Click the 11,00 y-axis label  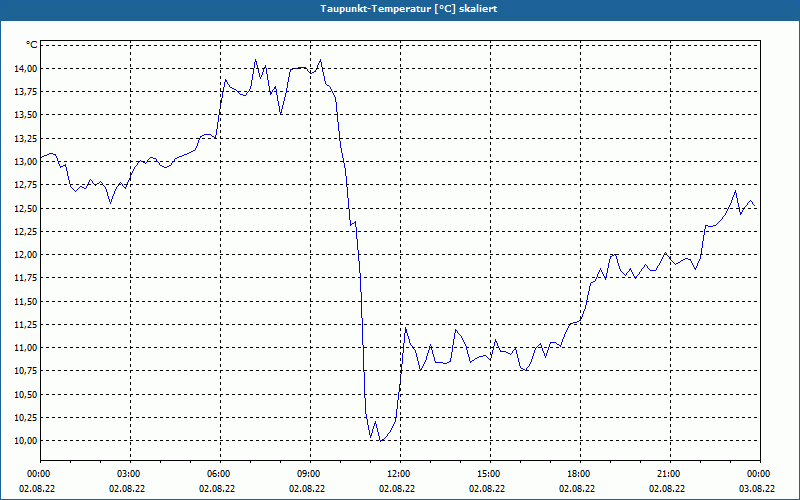[x=26, y=348]
